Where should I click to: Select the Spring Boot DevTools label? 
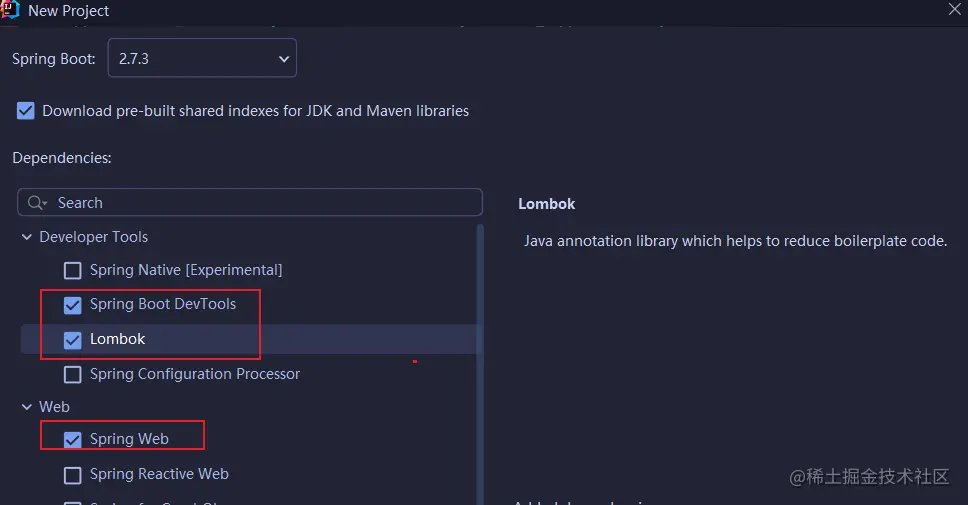[163, 304]
